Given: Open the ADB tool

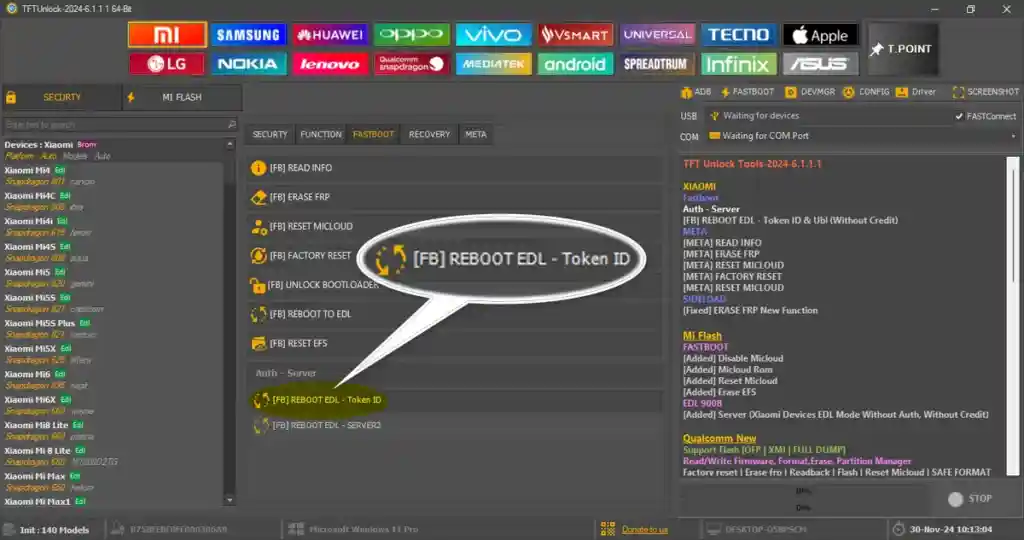Looking at the screenshot, I should pos(696,92).
